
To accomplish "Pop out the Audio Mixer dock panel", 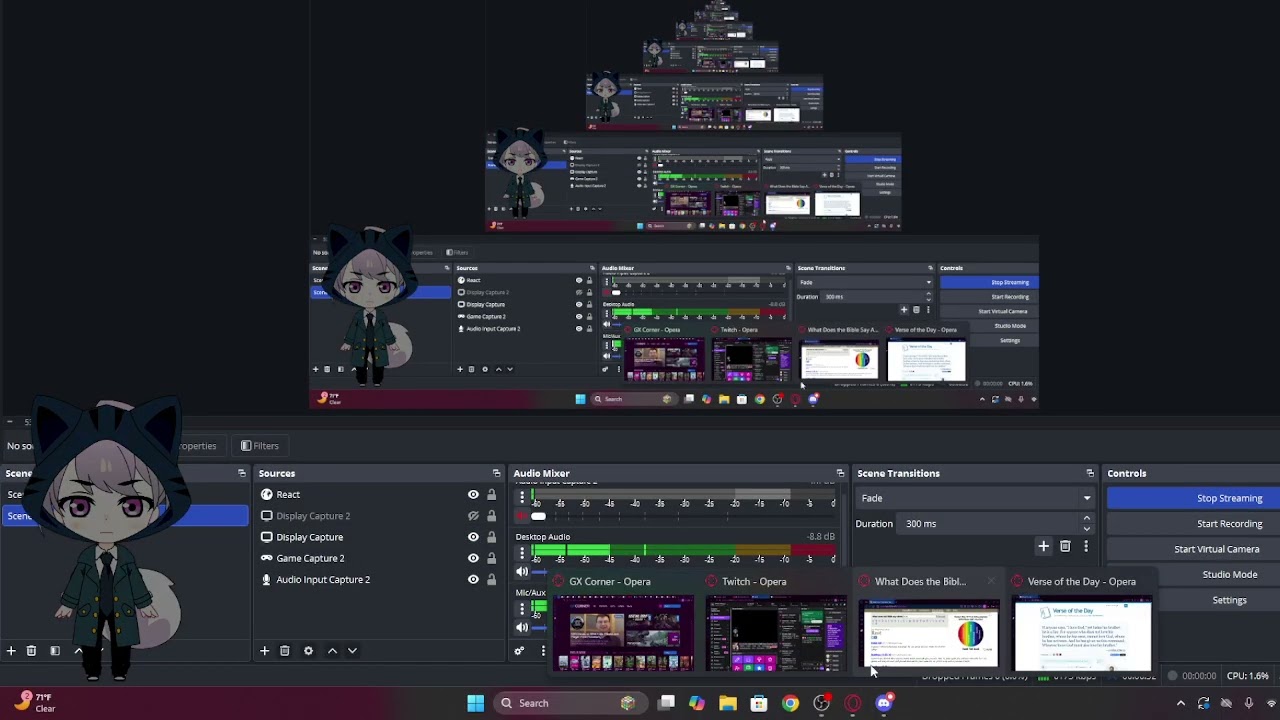I will tap(840, 473).
